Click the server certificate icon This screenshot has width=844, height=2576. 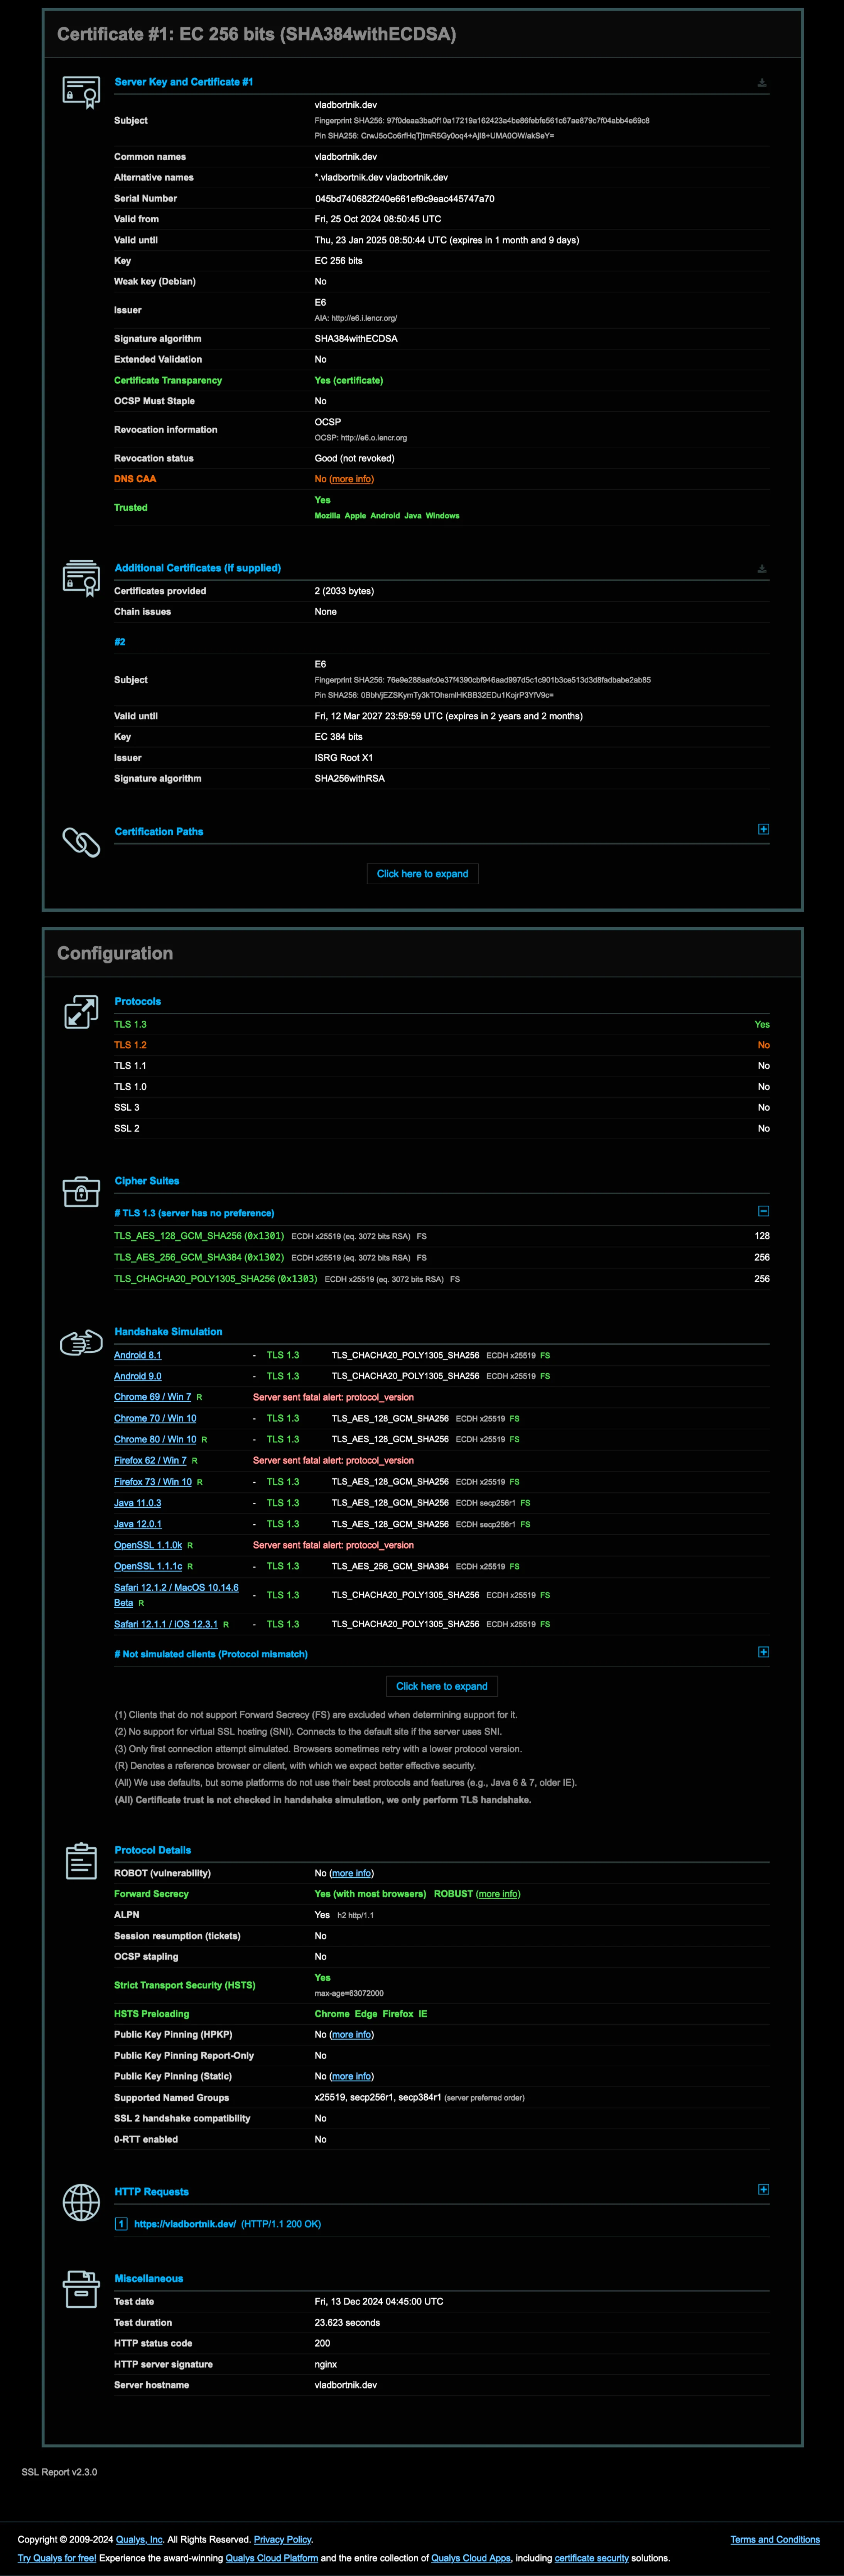coord(81,92)
